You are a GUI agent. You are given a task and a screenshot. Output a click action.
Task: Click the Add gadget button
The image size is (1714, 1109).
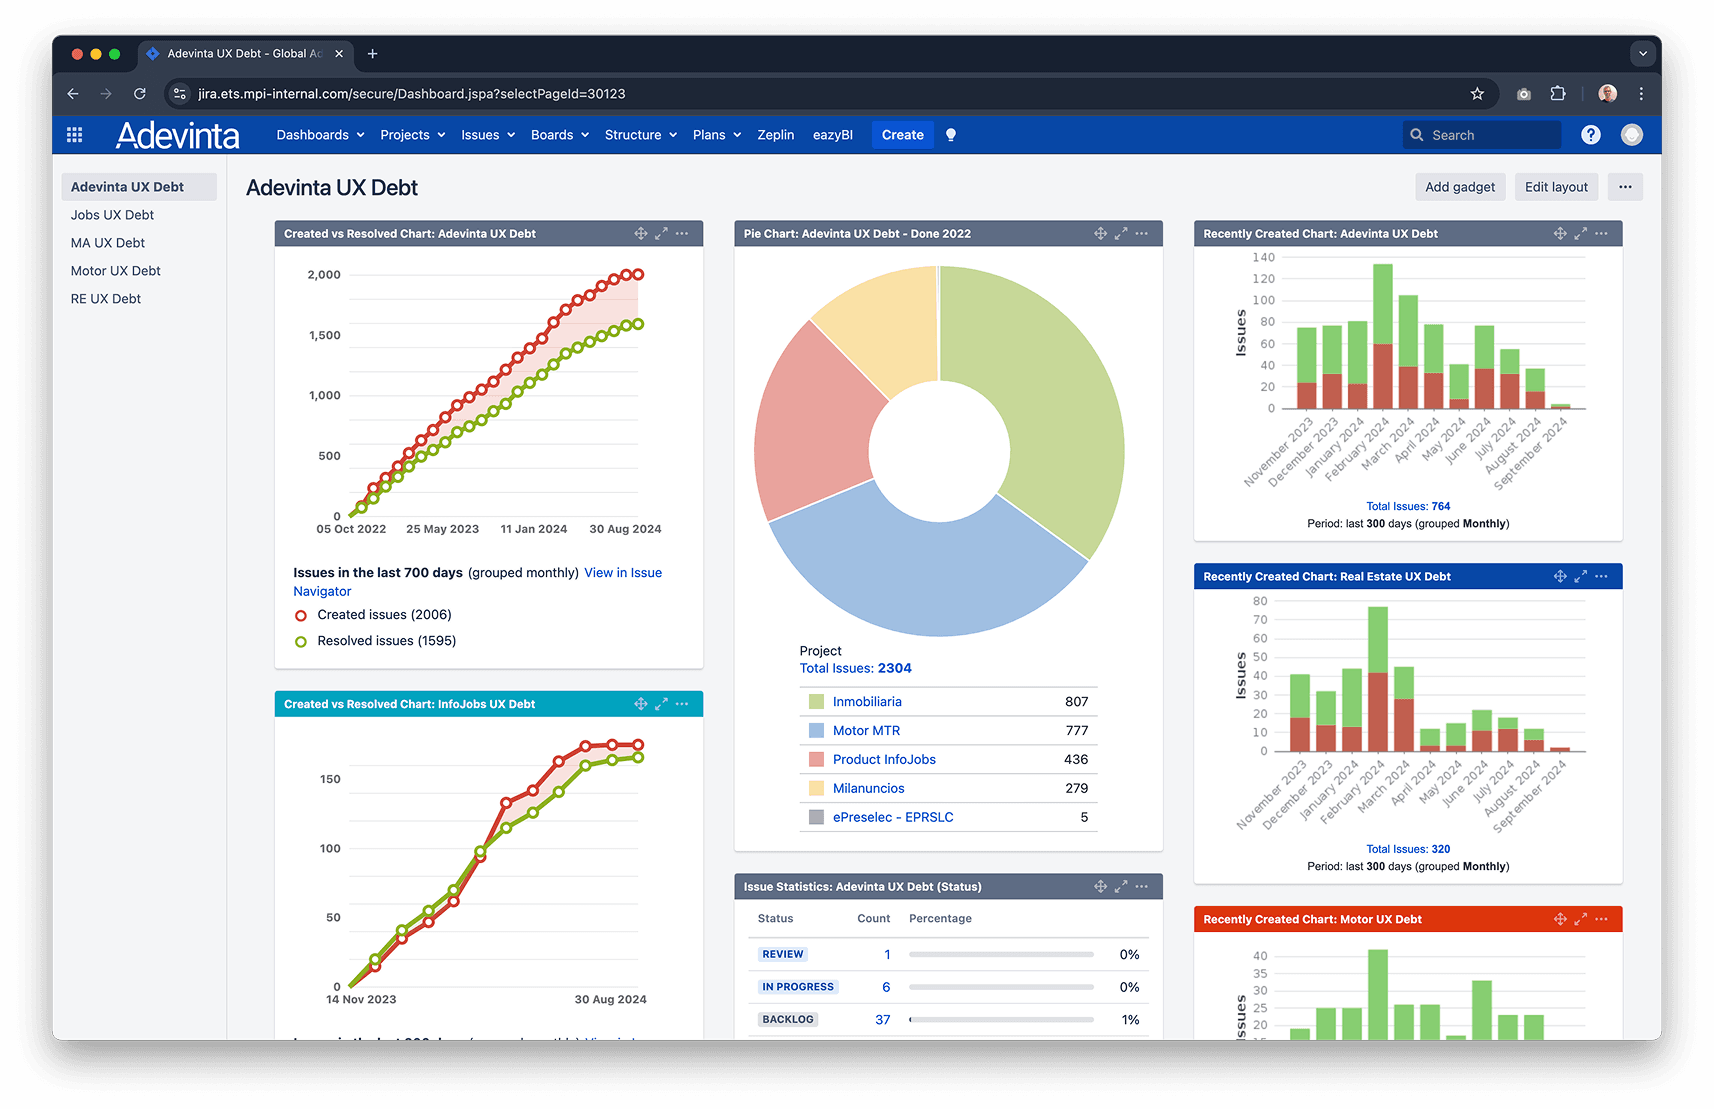[1460, 187]
